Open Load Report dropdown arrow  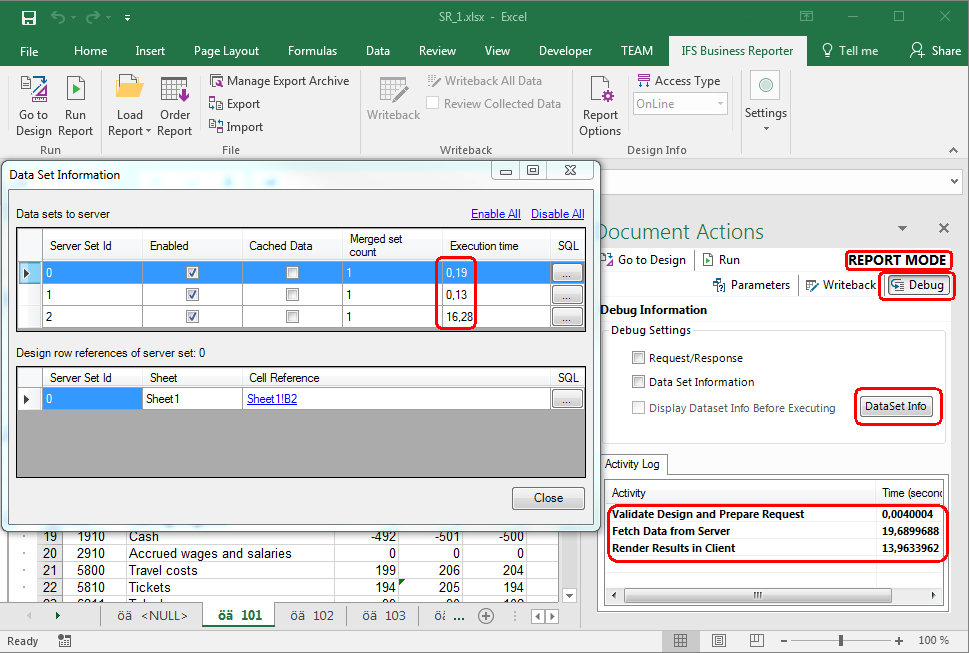pos(148,131)
